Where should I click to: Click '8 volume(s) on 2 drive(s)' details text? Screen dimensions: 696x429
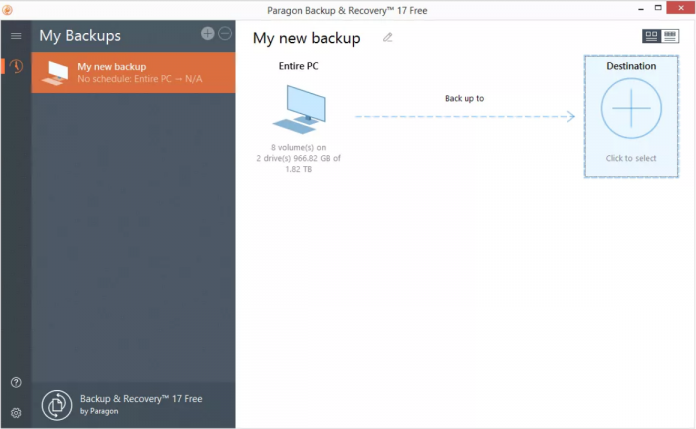(298, 158)
